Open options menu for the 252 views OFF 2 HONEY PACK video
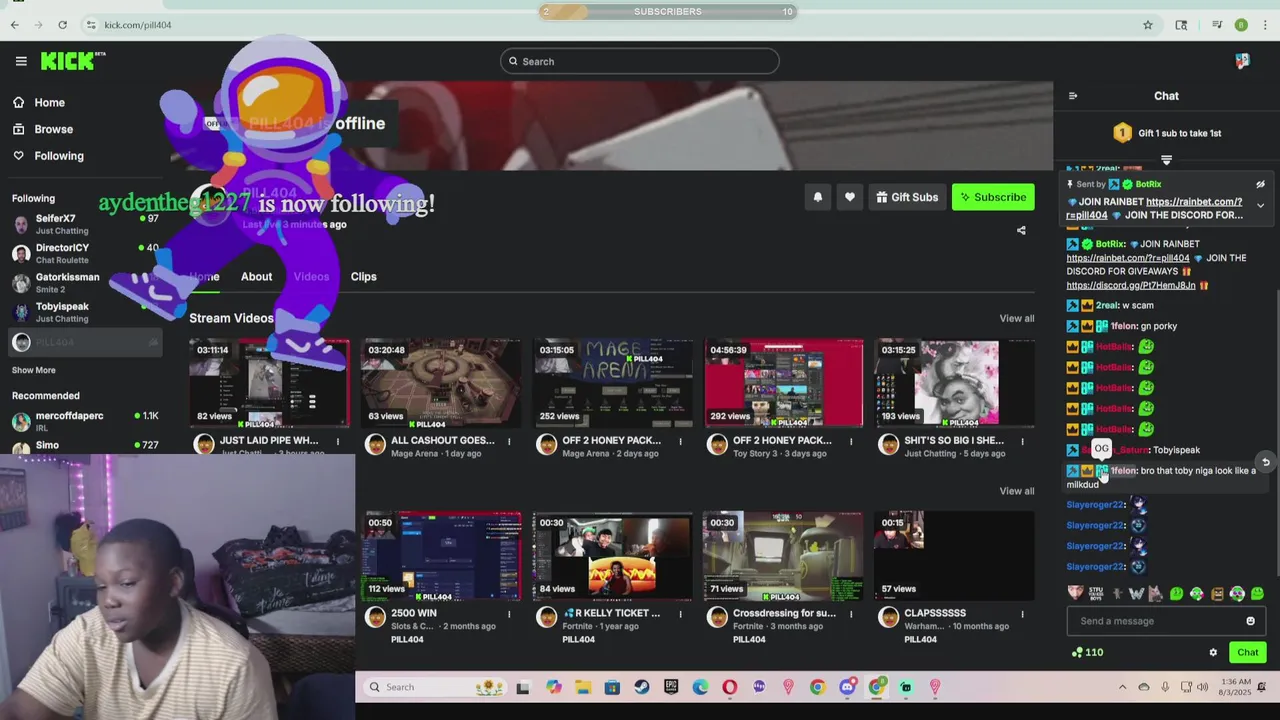Image resolution: width=1280 pixels, height=720 pixels. tap(680, 441)
